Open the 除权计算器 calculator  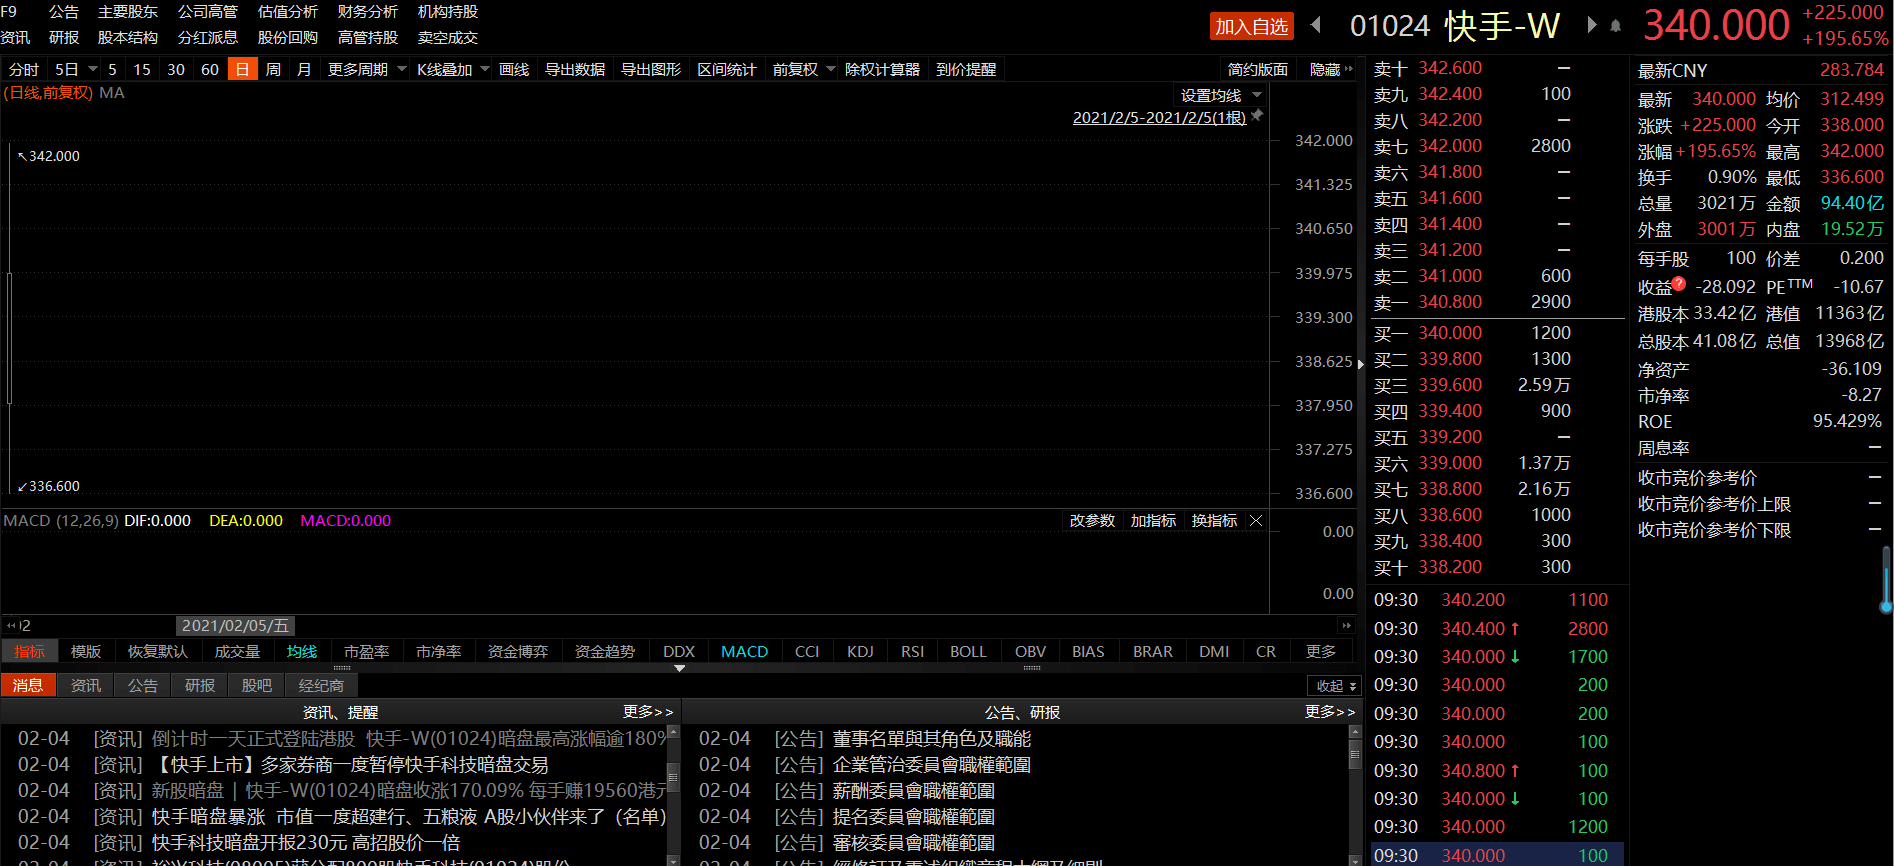[882, 69]
